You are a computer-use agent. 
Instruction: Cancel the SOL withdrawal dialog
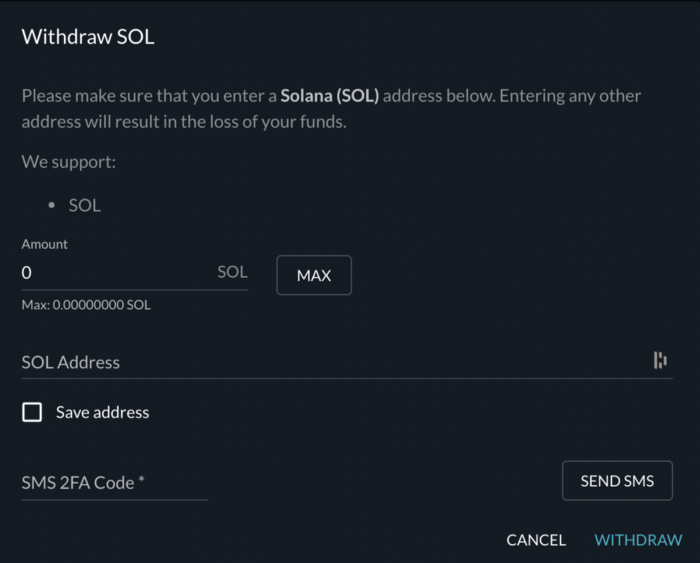point(536,540)
